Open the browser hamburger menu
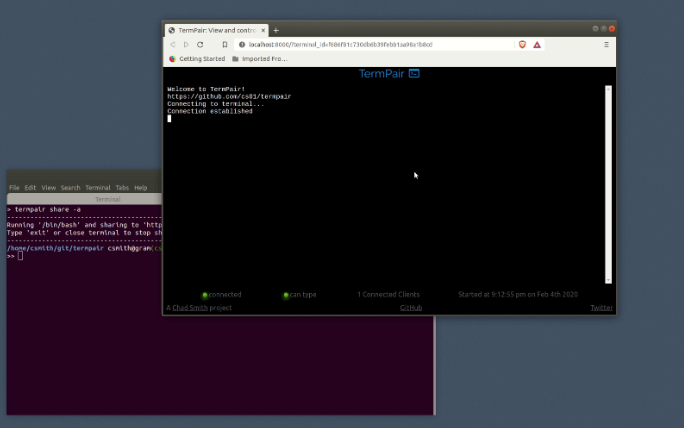This screenshot has height=428, width=684. pyautogui.click(x=606, y=45)
